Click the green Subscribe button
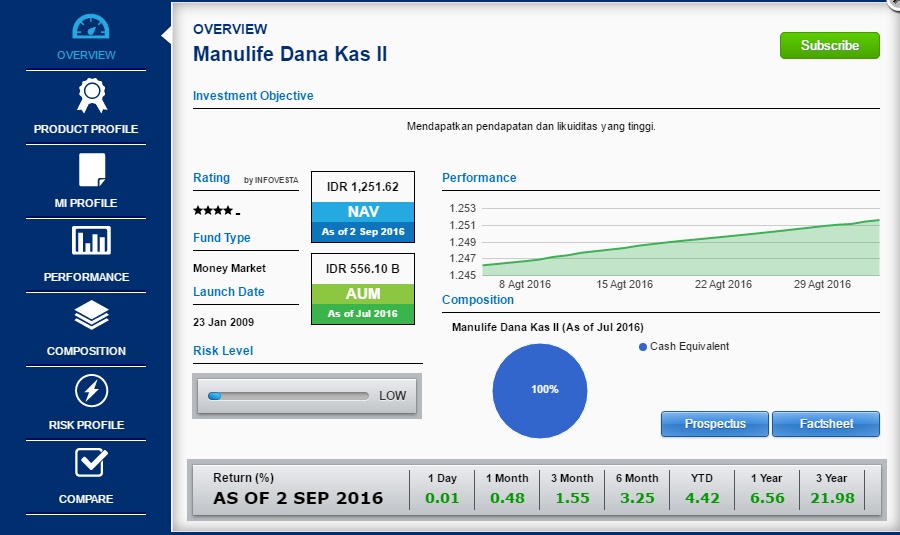The width and height of the screenshot is (900, 535). 829,45
